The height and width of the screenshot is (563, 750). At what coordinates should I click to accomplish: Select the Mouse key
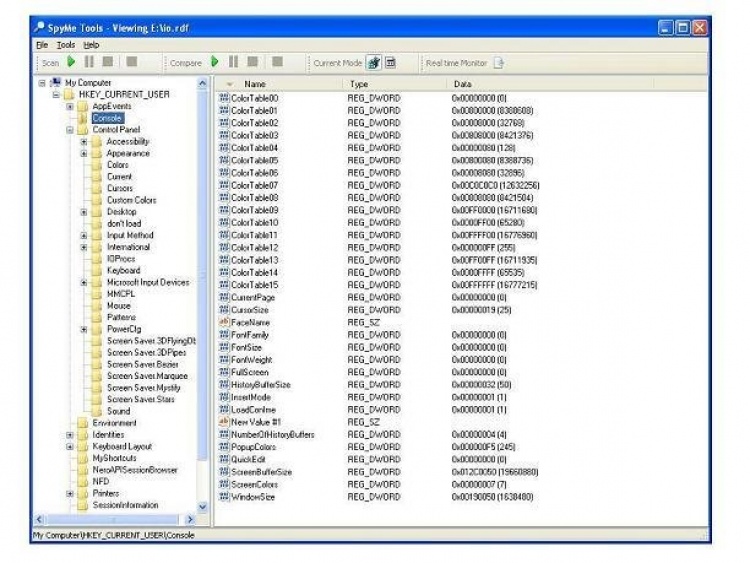119,306
